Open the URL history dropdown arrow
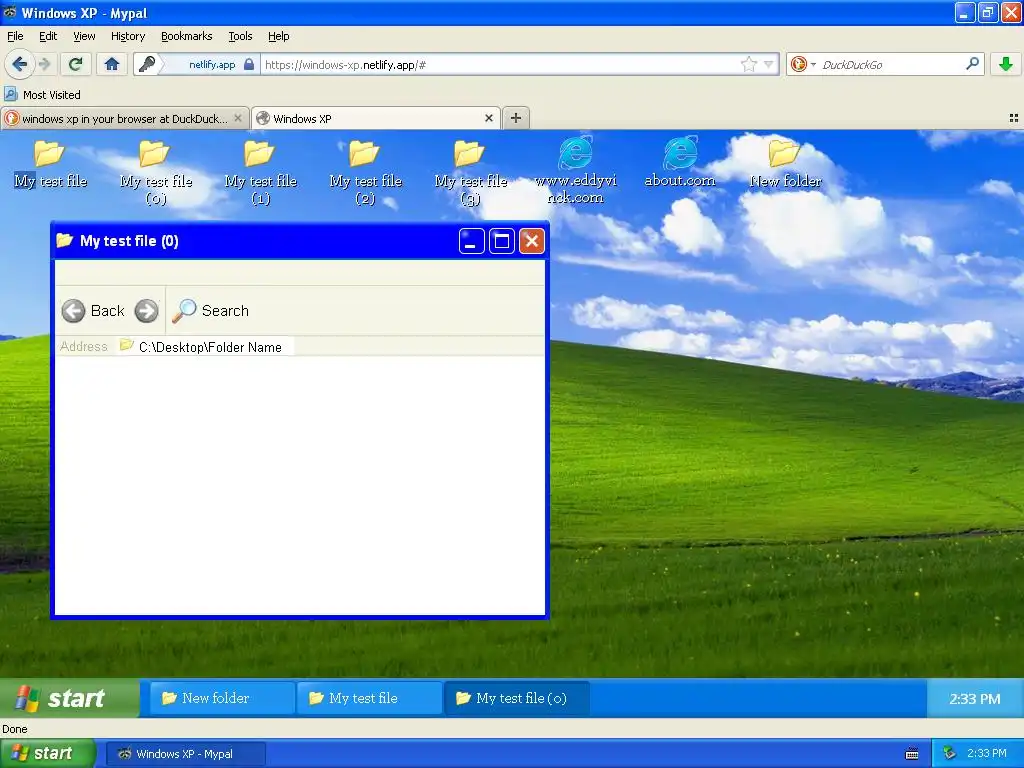Viewport: 1024px width, 768px height. 769,64
